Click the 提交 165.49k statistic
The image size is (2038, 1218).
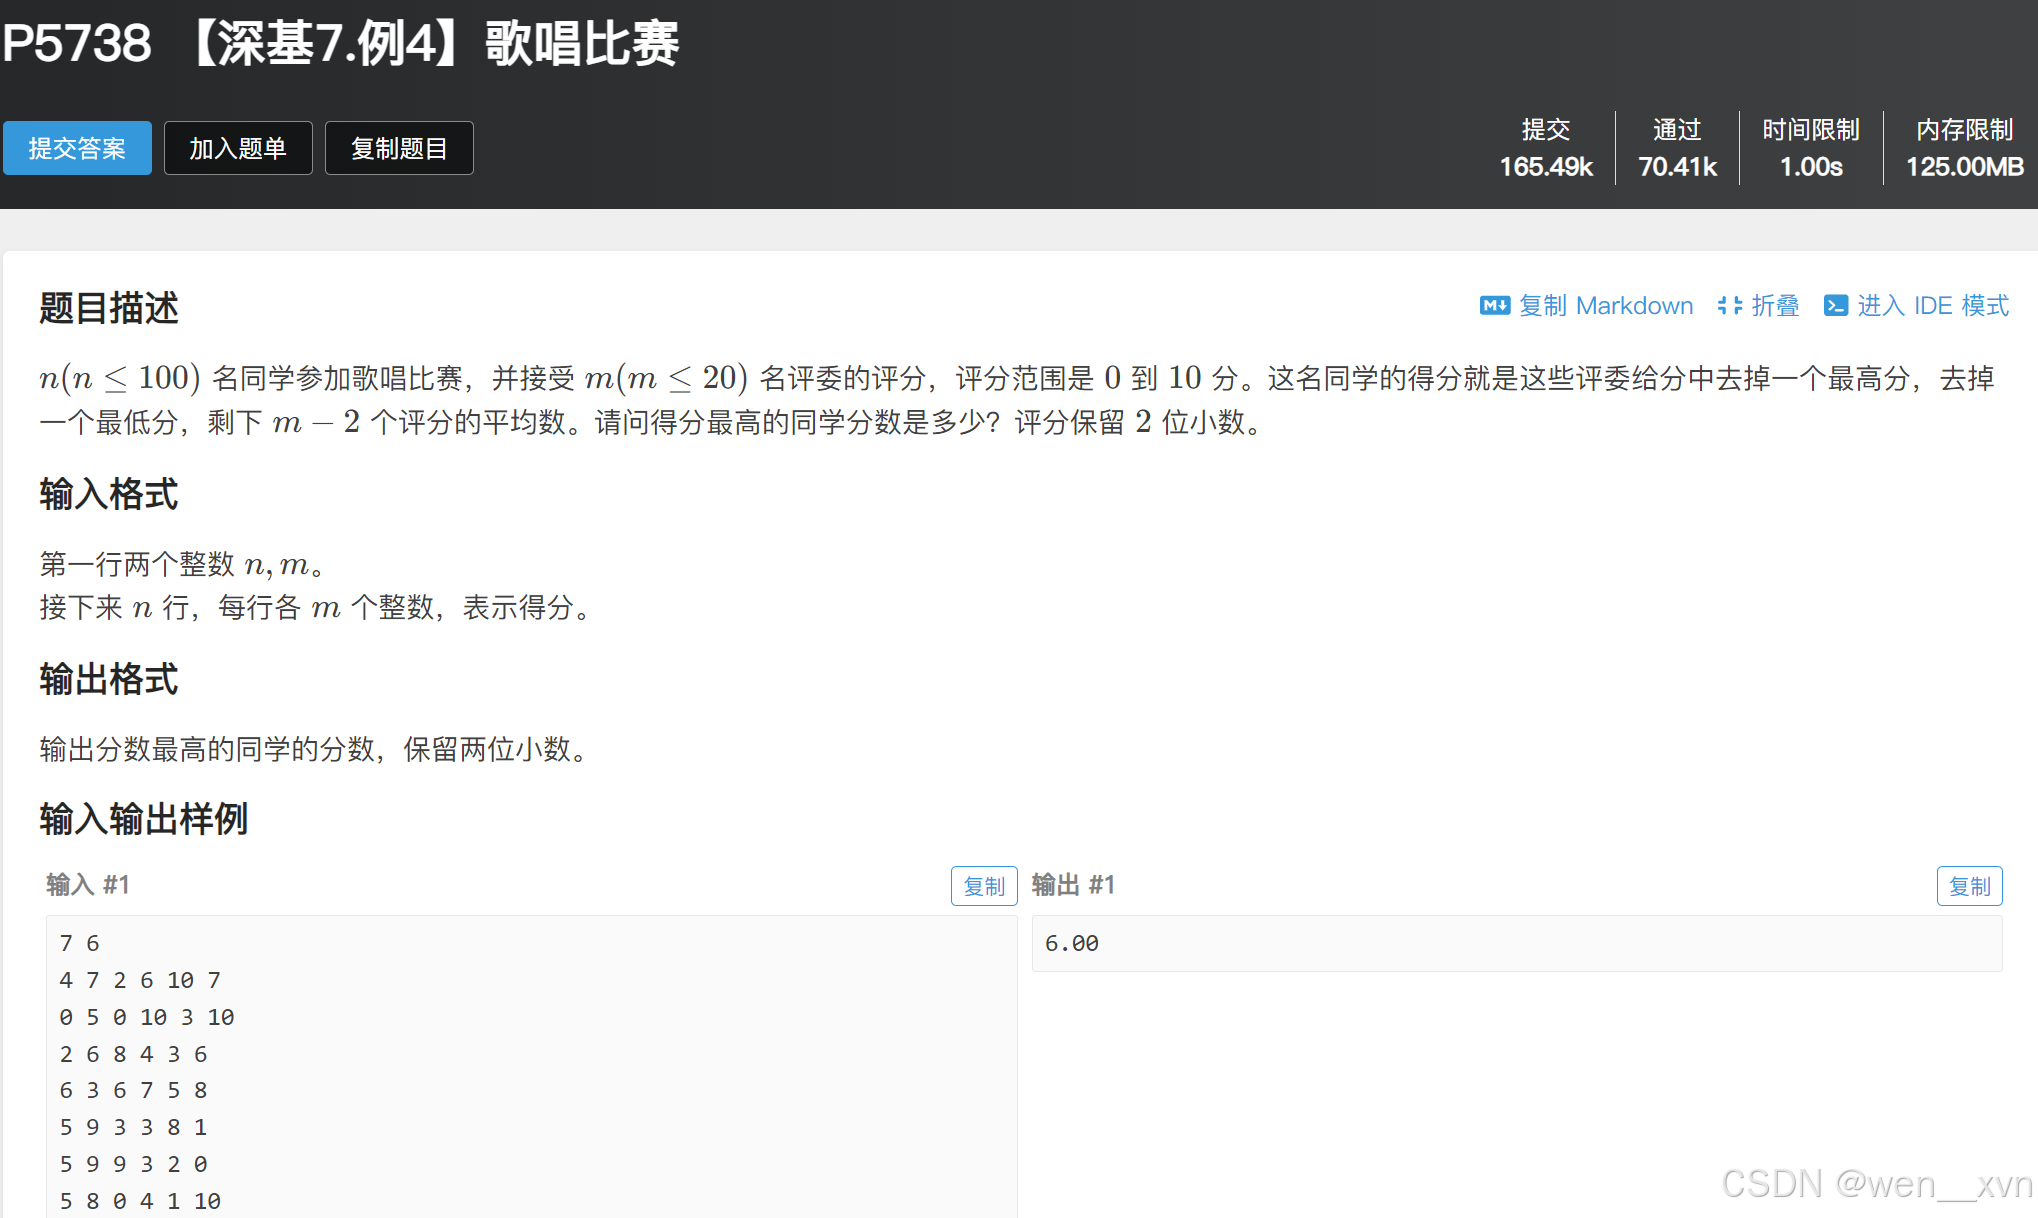1545,148
